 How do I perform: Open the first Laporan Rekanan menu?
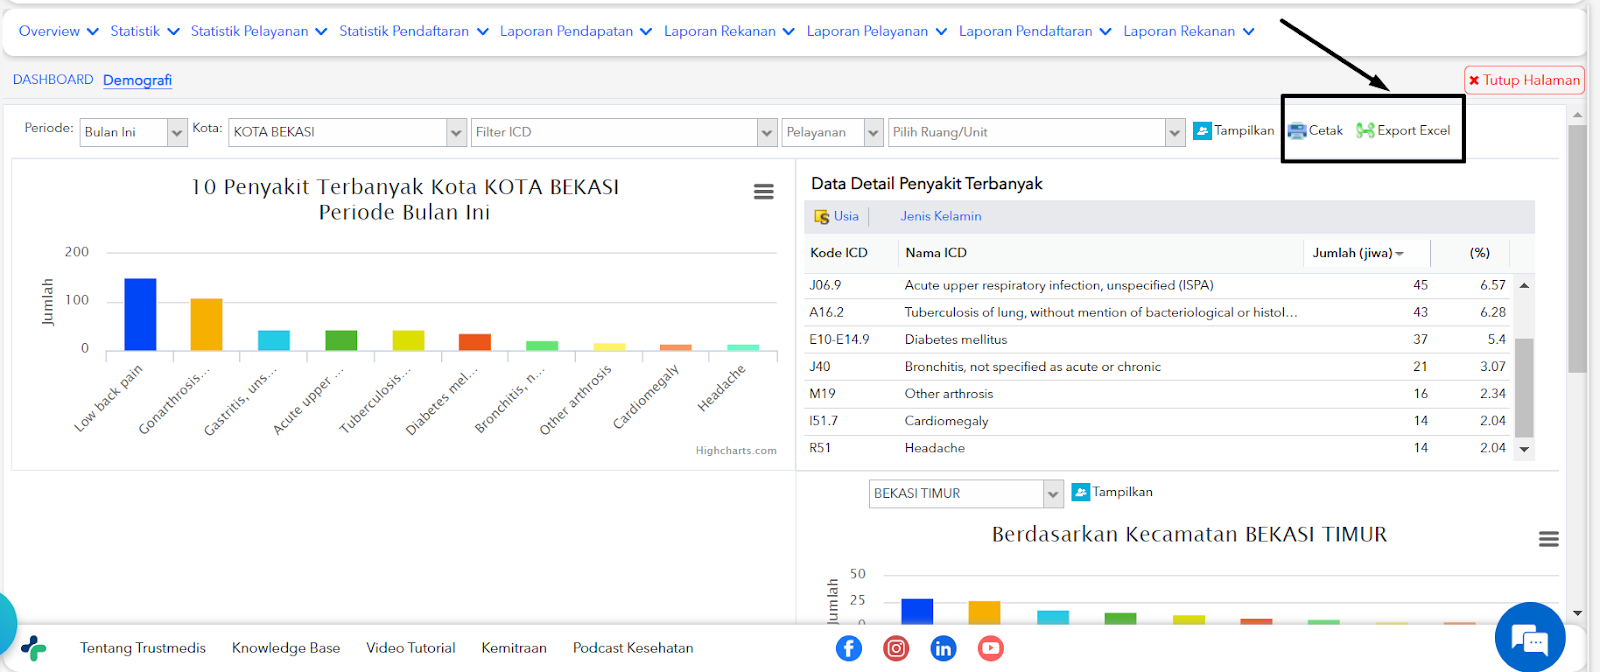pyautogui.click(x=729, y=32)
